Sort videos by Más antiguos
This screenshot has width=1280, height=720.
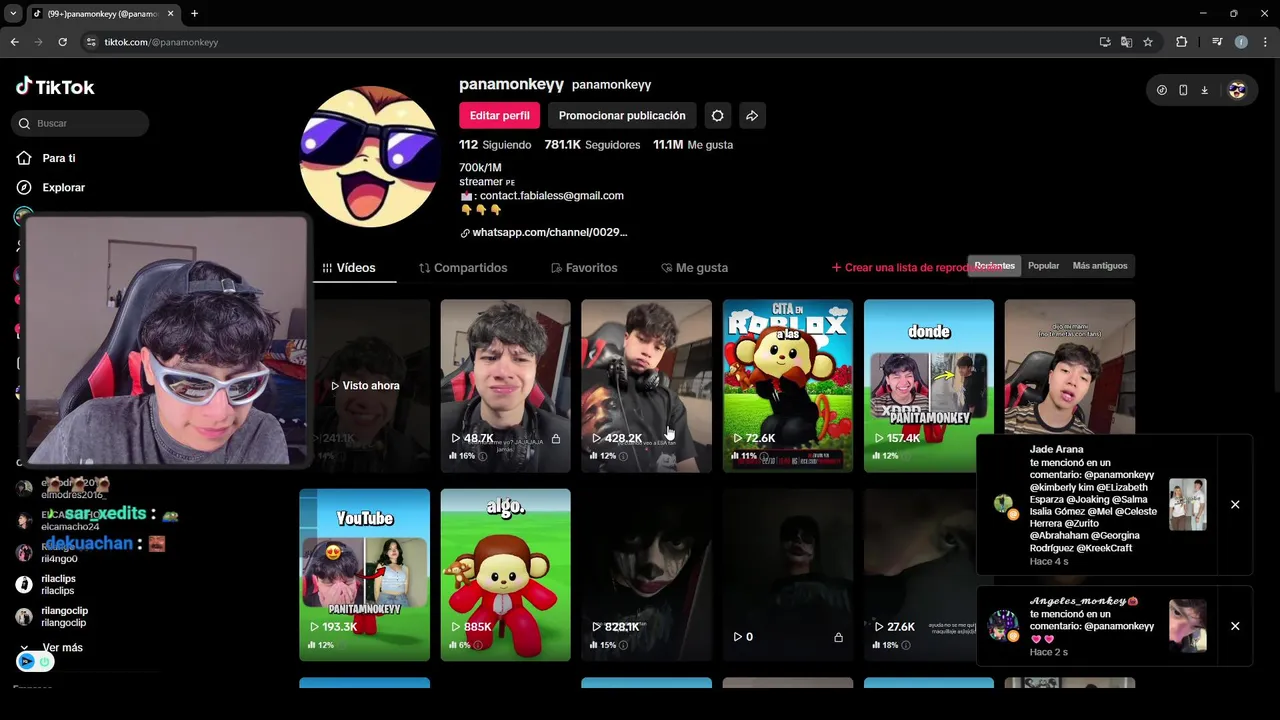point(1100,266)
